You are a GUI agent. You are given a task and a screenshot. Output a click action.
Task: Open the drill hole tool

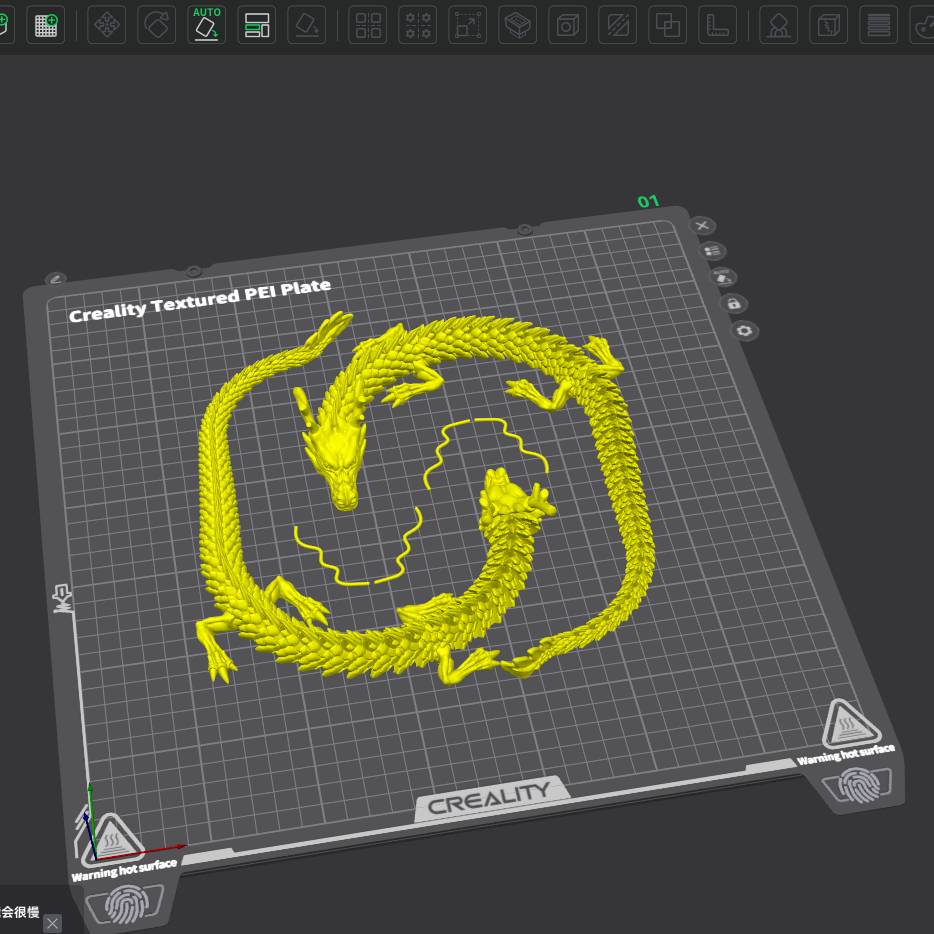tap(568, 25)
